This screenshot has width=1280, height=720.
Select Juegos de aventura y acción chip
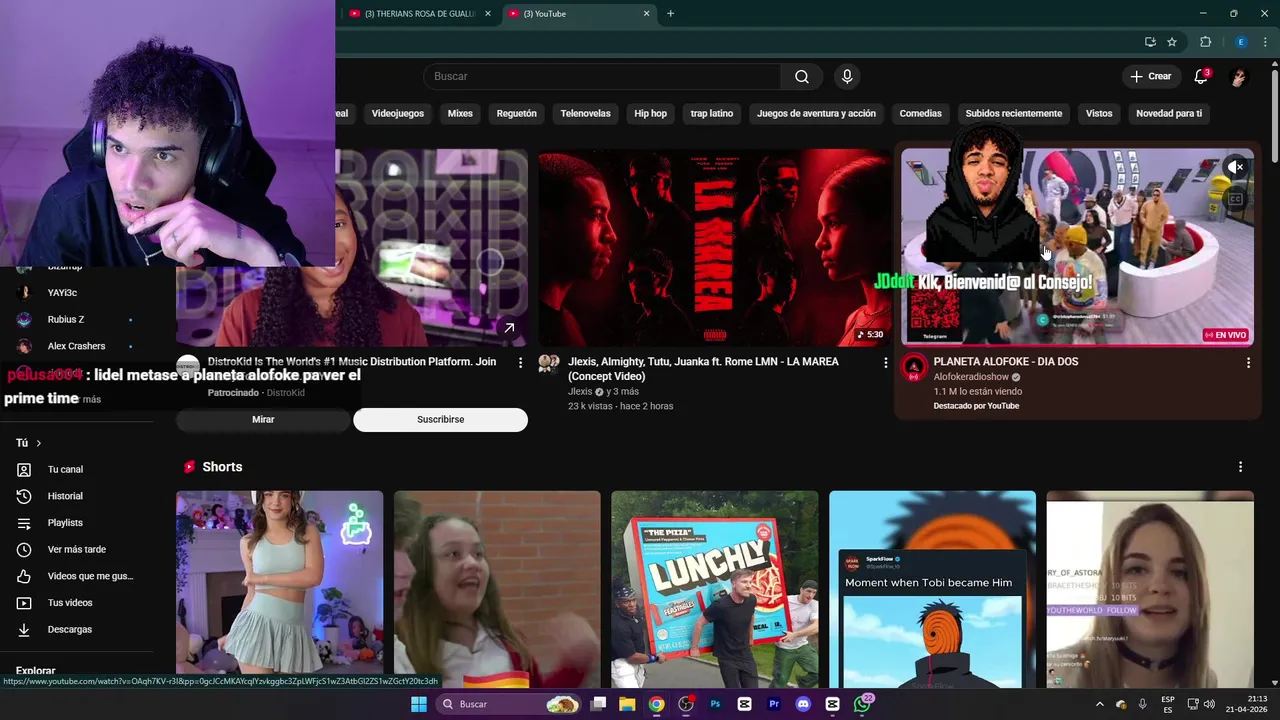tap(816, 113)
